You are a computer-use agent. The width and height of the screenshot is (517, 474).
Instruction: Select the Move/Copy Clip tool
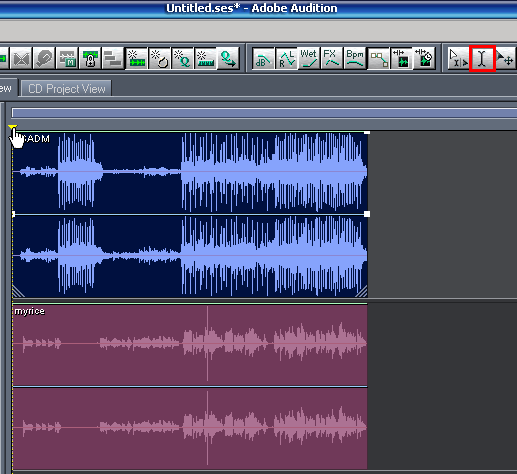click(x=506, y=58)
